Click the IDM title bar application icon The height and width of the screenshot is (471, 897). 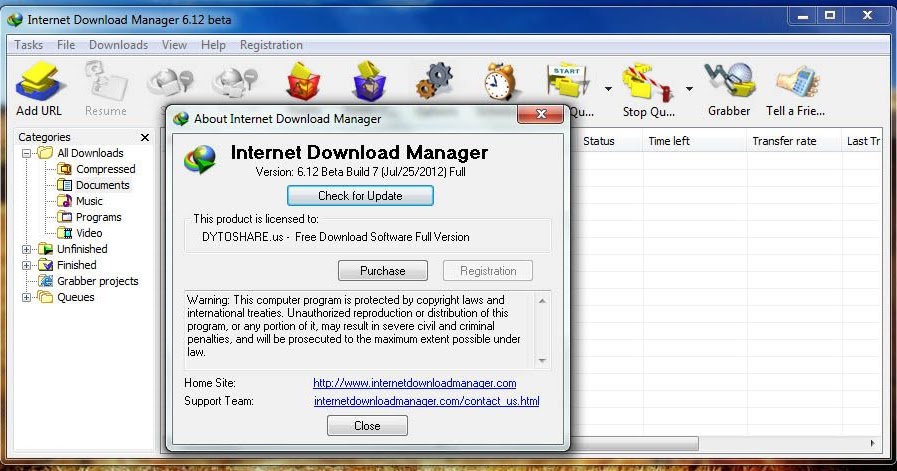tap(15, 20)
